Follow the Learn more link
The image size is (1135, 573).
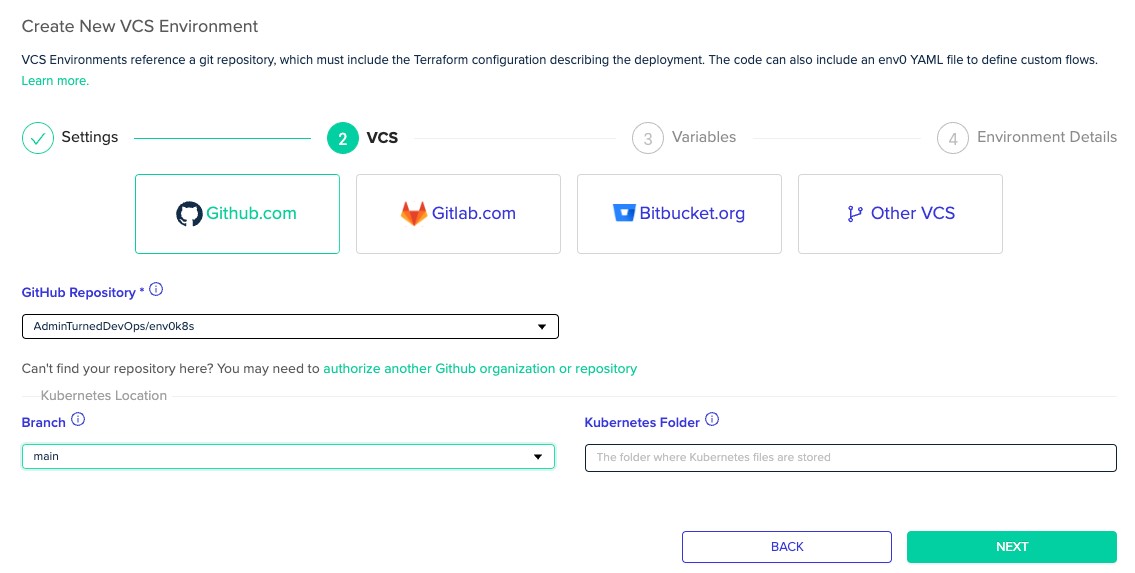coord(55,80)
